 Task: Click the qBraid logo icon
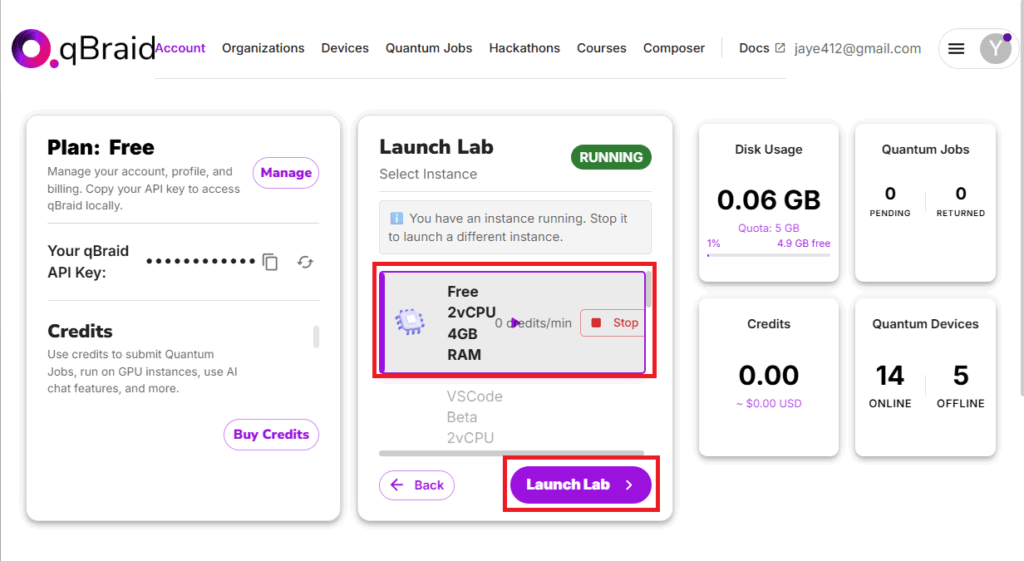point(31,48)
